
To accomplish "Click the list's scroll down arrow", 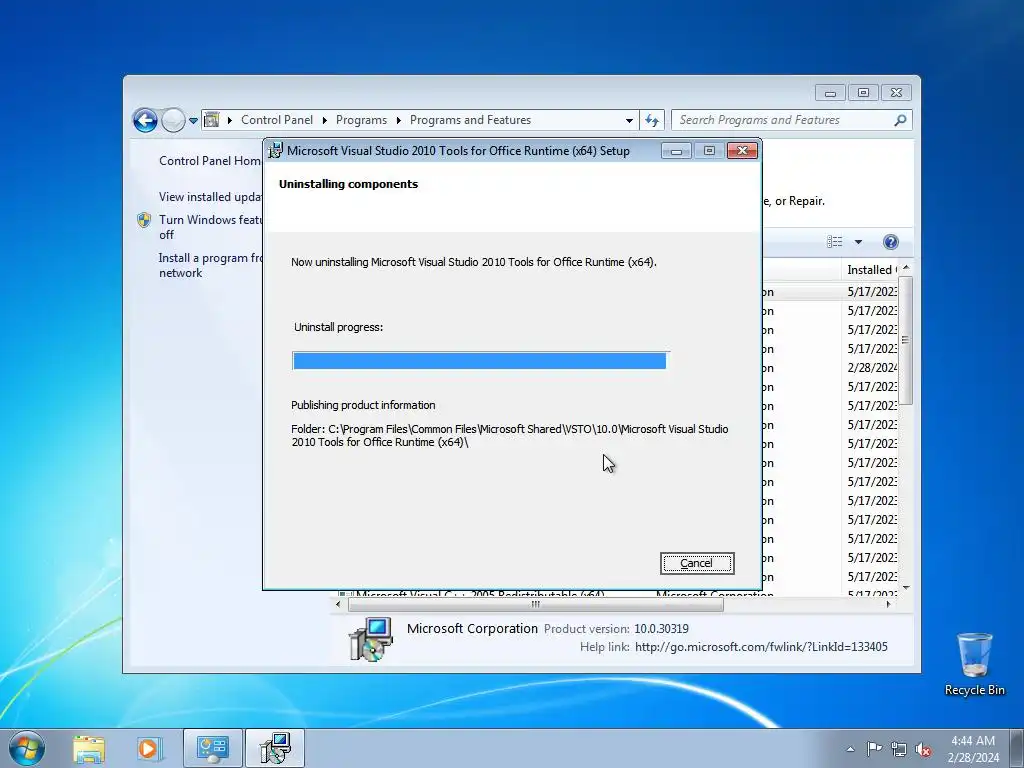I will pos(905,588).
